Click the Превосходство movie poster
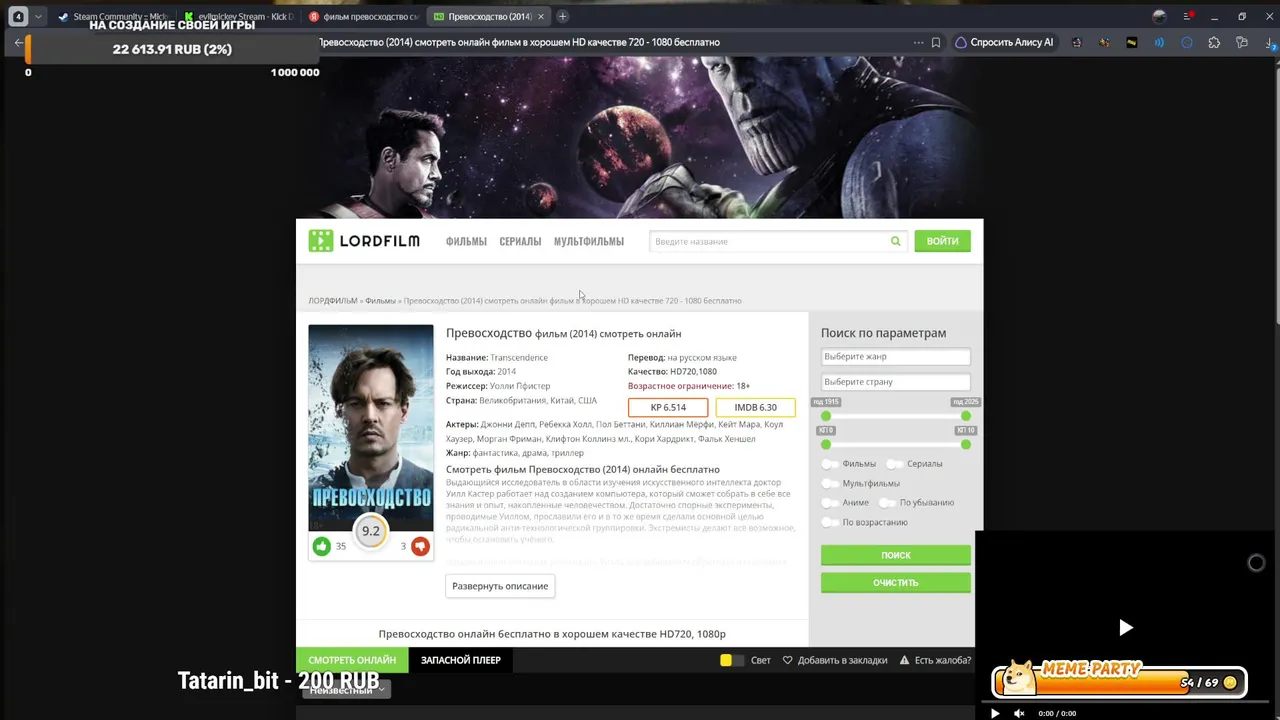The width and height of the screenshot is (1280, 720). tap(371, 428)
